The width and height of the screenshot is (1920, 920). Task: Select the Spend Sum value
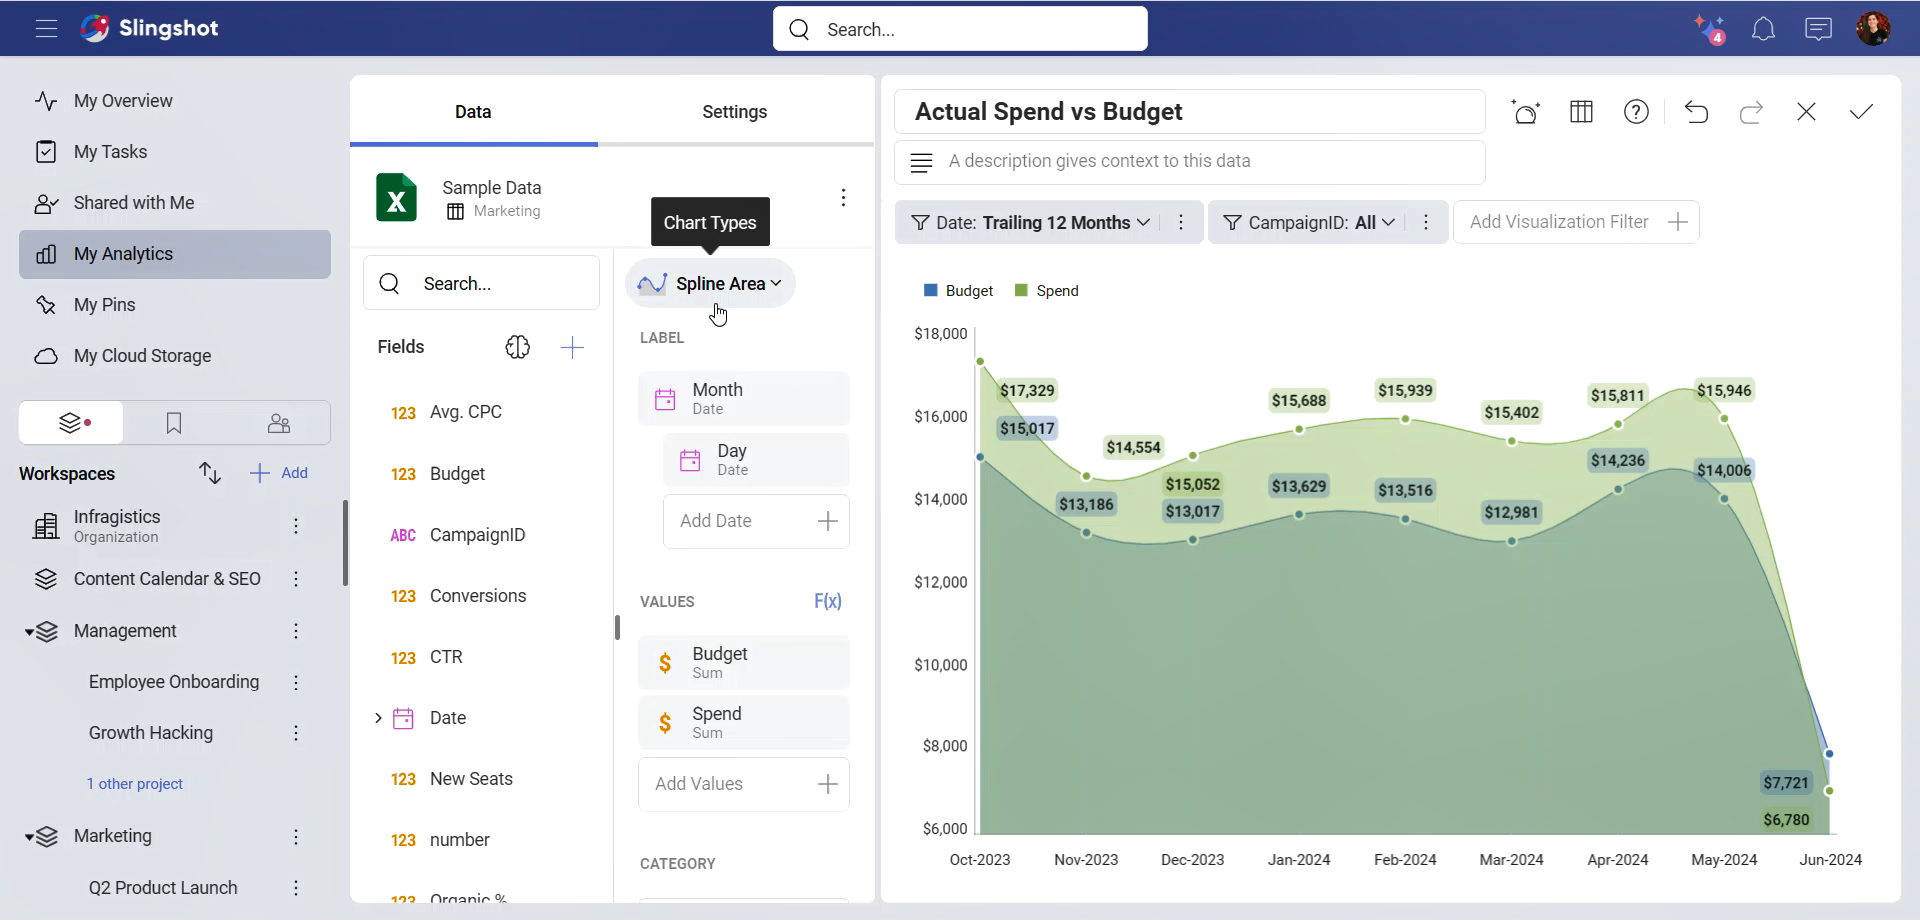[x=744, y=722]
